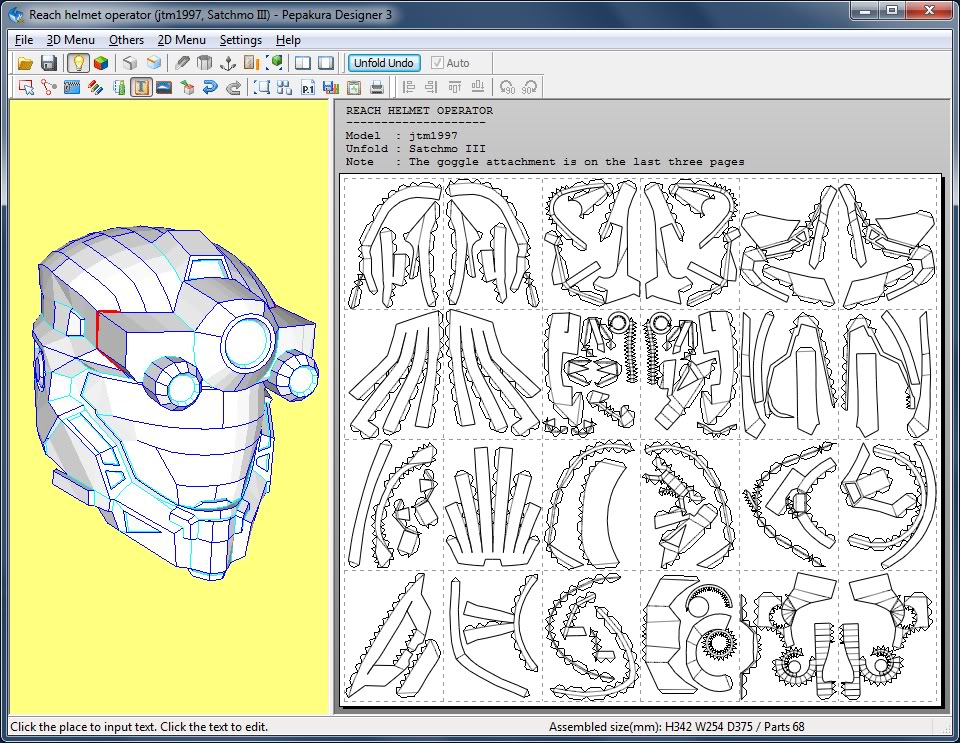960x743 pixels.
Task: Click the colored pencils edge color icon
Action: click(95, 88)
